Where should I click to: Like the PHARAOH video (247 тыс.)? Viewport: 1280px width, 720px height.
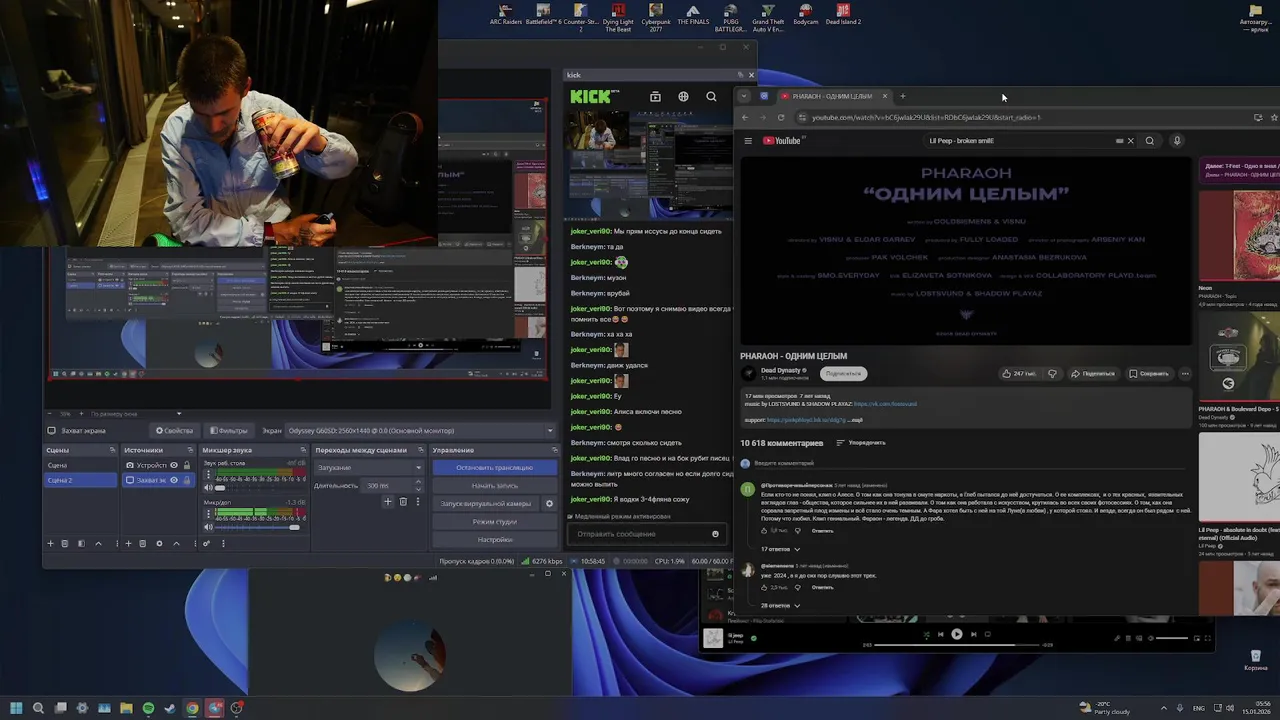click(1019, 374)
